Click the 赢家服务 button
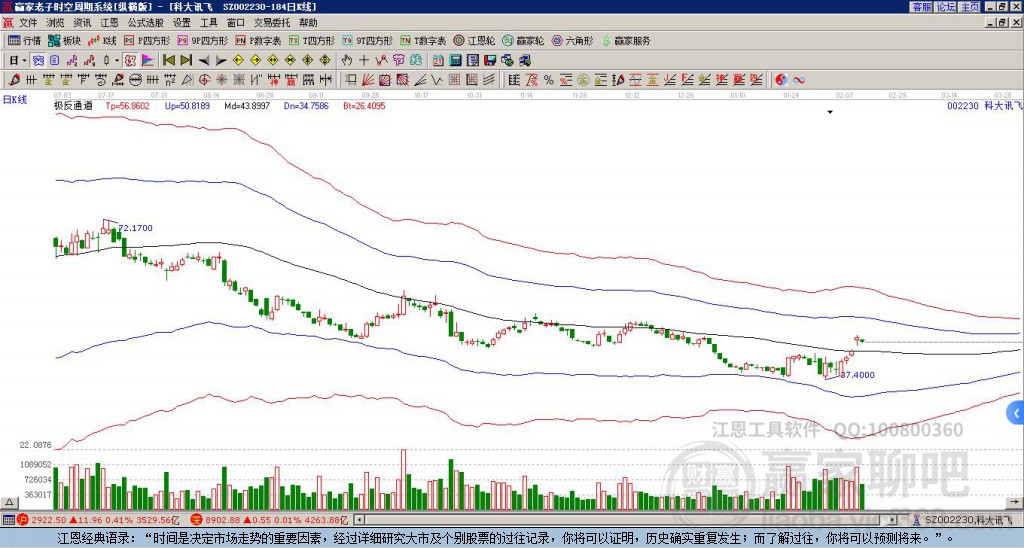The width and height of the screenshot is (1024, 548). point(626,41)
